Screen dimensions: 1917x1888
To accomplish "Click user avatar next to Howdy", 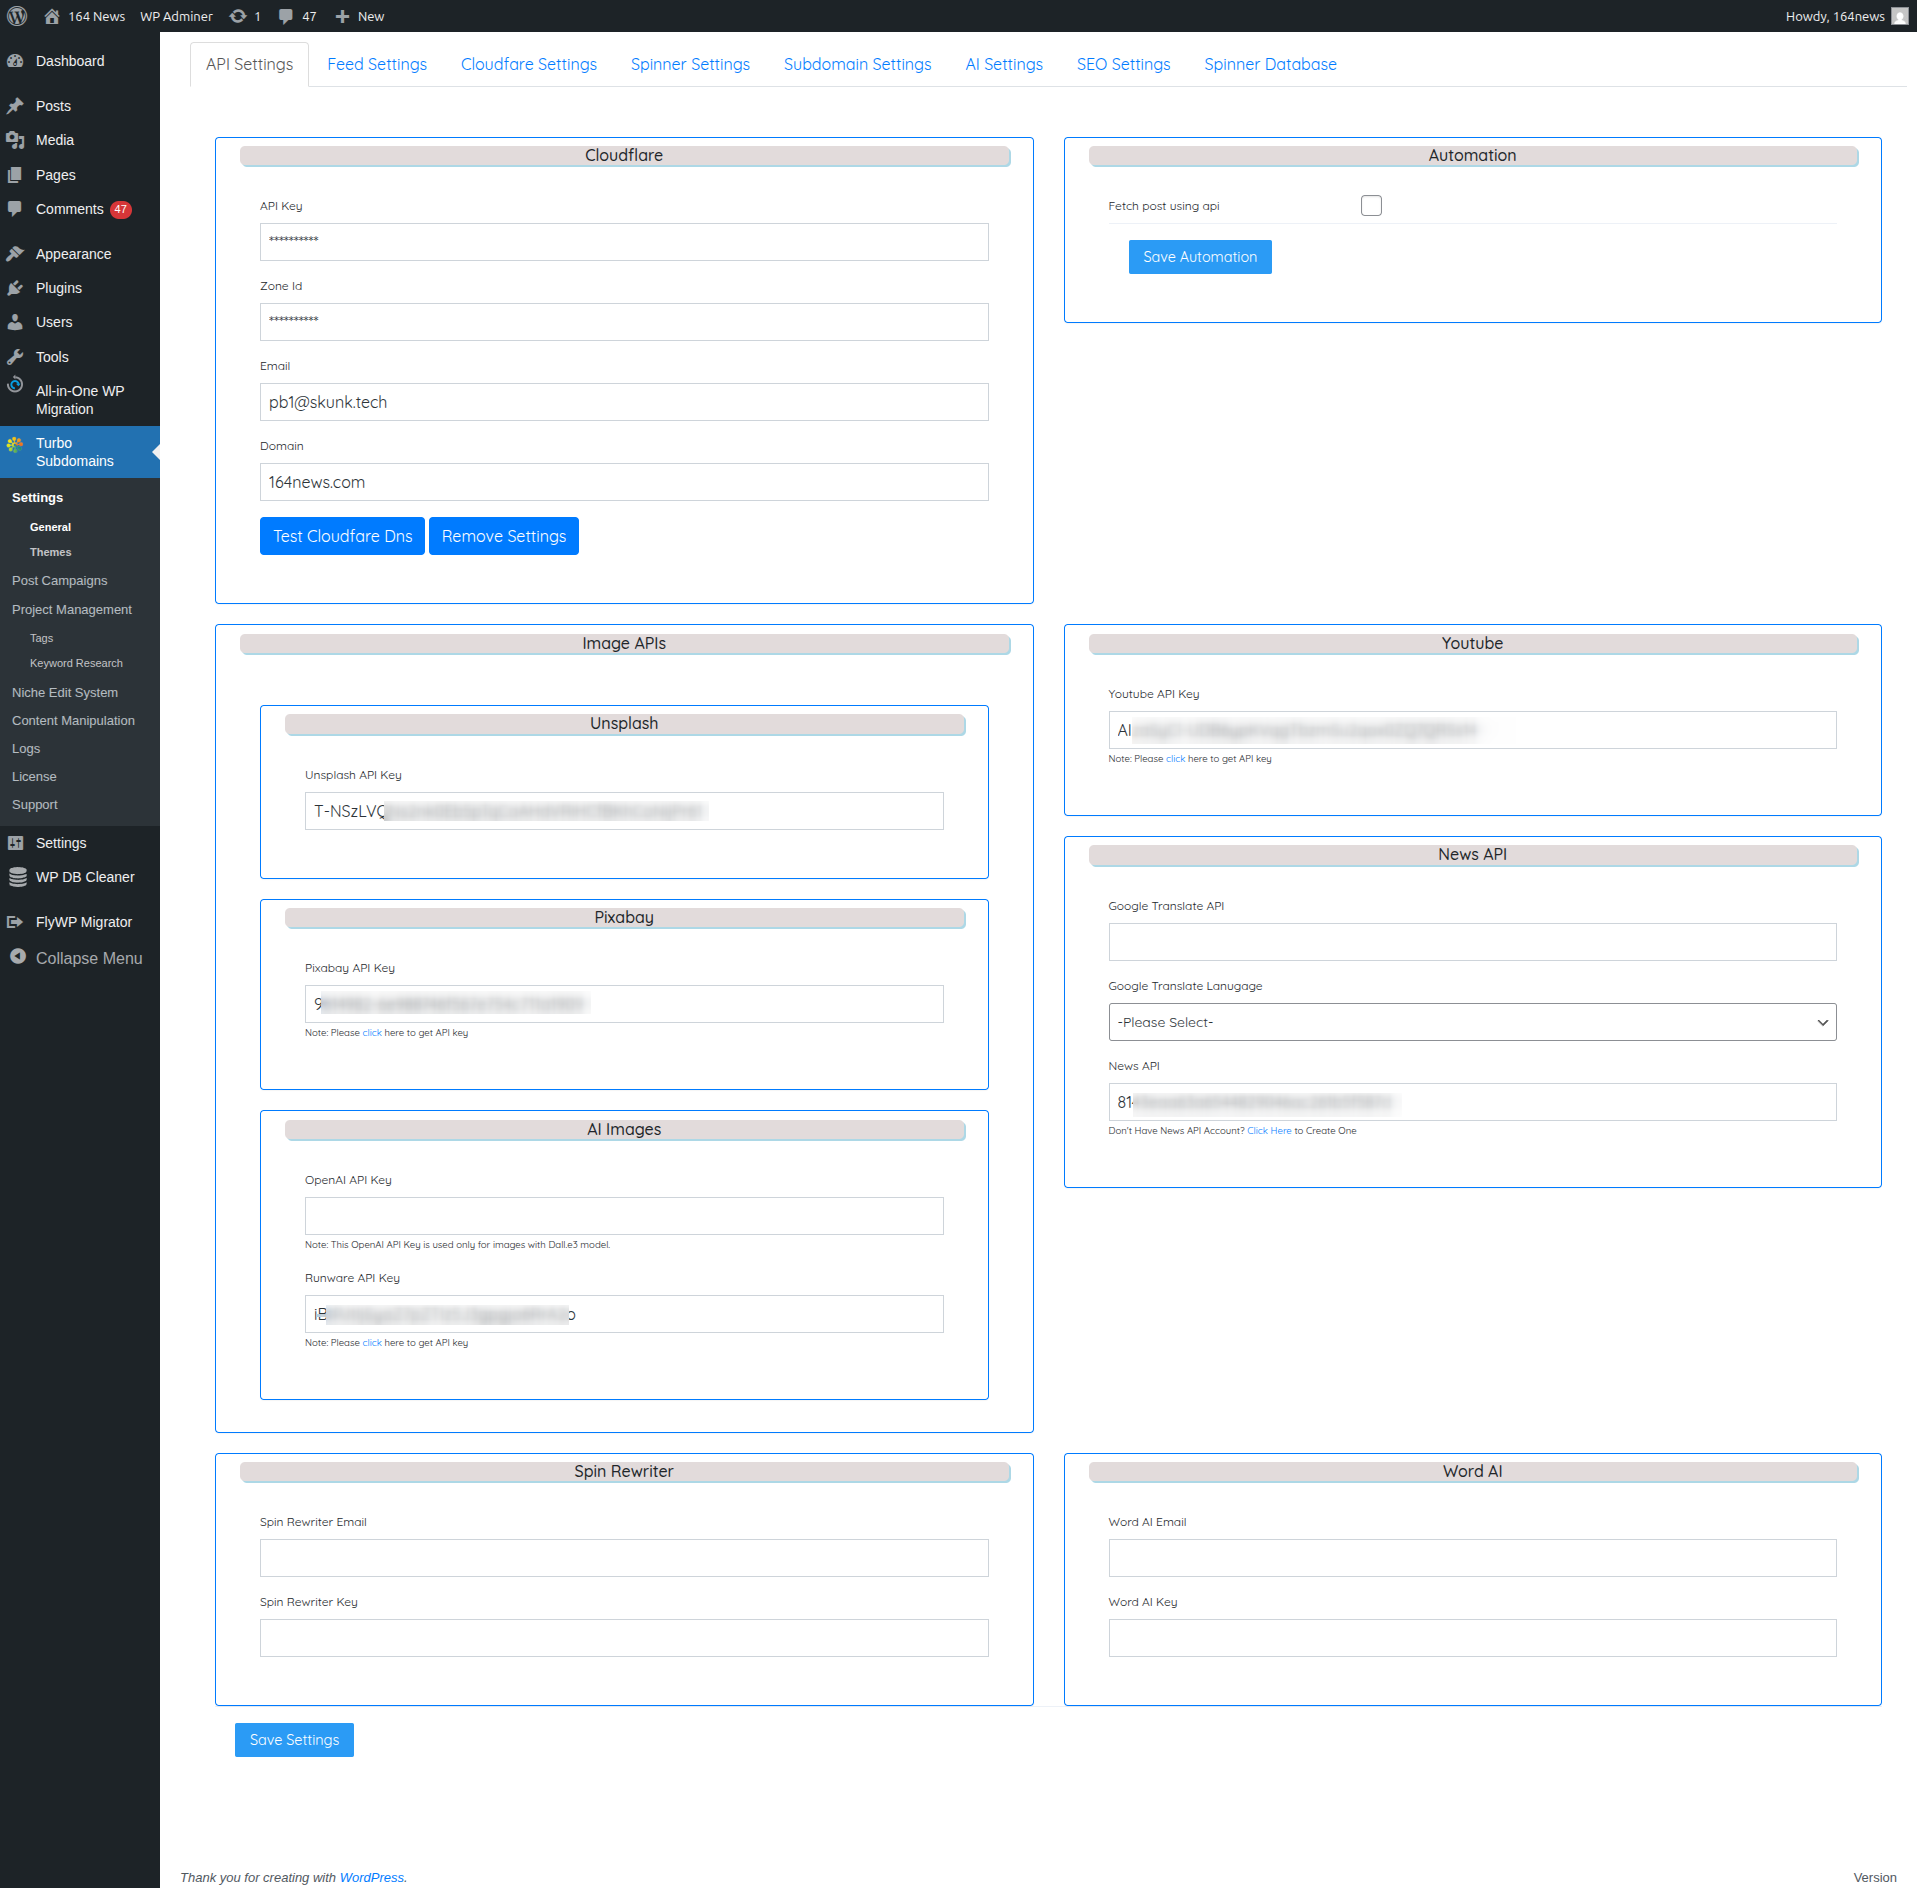I will (1899, 16).
